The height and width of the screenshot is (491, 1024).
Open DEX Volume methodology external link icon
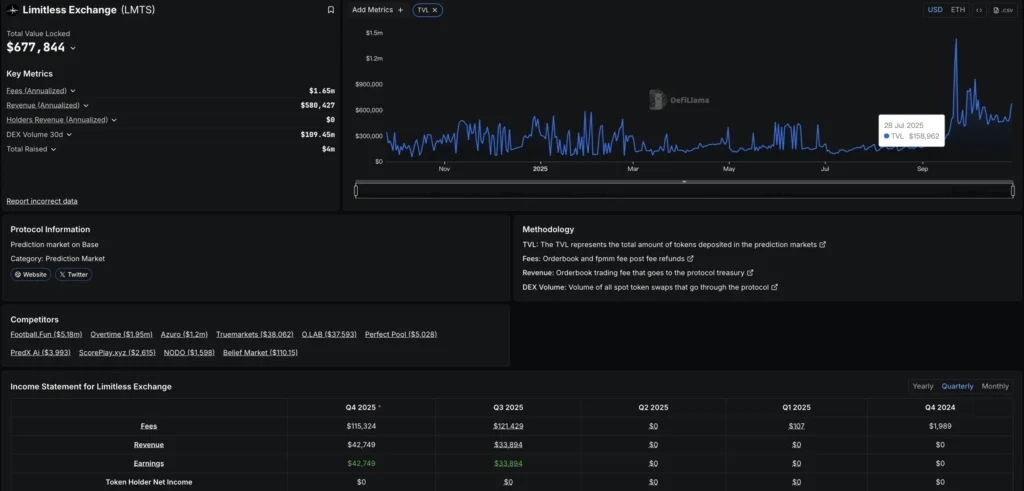click(775, 287)
